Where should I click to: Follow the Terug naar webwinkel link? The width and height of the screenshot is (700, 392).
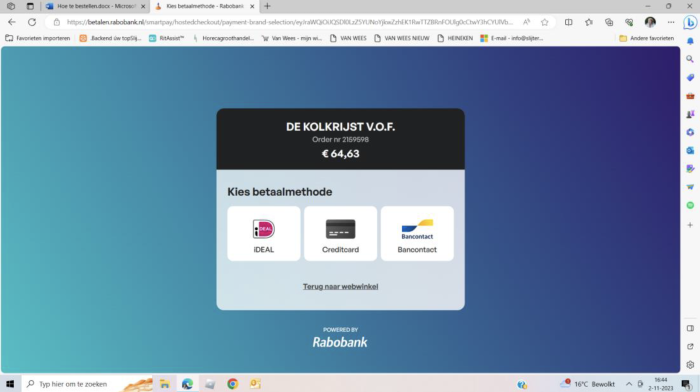click(x=340, y=287)
